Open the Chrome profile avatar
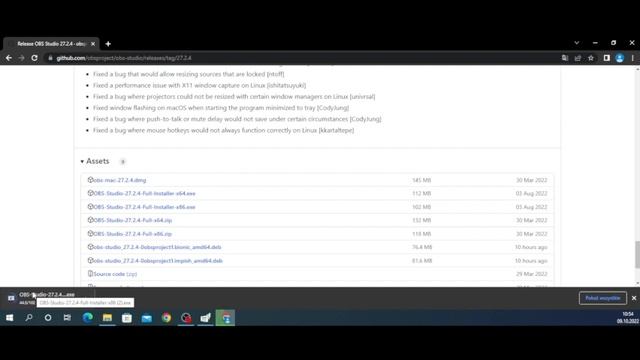The height and width of the screenshot is (360, 640). [620, 58]
